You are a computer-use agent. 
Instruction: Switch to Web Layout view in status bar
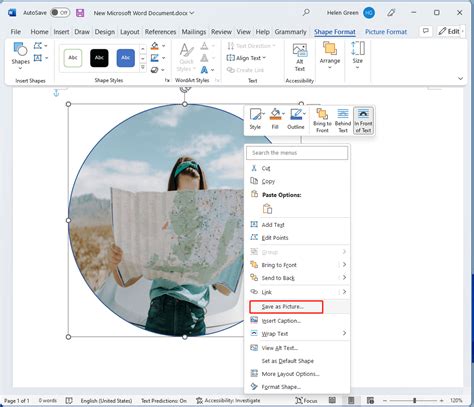370,400
